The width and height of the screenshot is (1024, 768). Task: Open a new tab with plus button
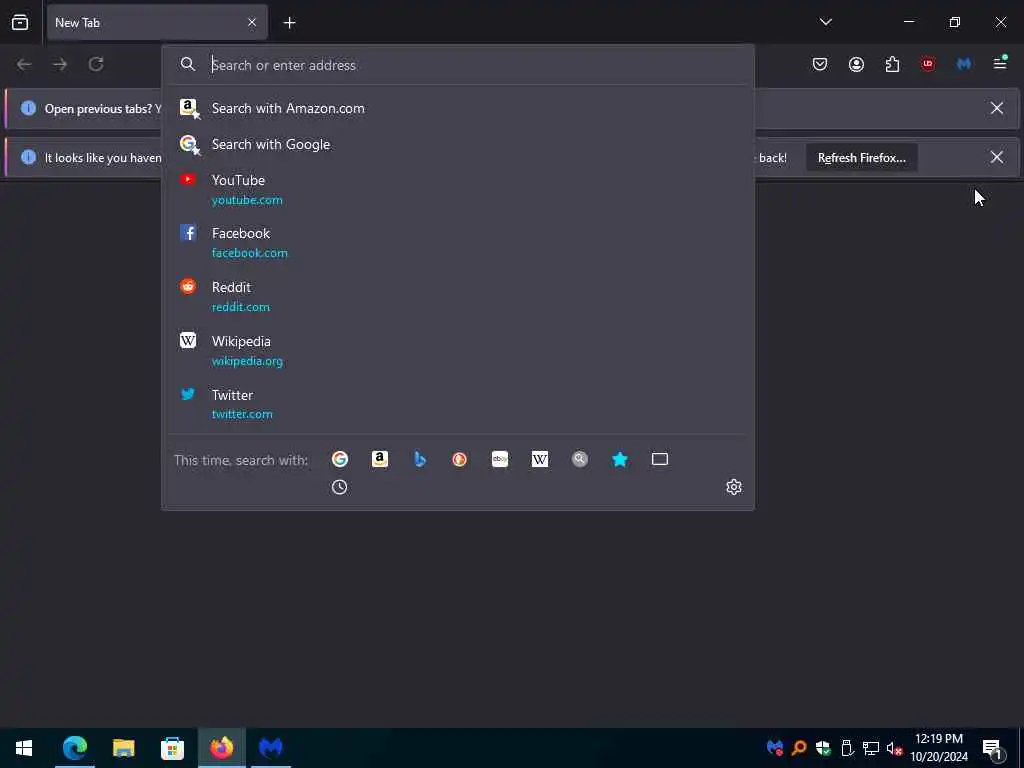coord(289,23)
